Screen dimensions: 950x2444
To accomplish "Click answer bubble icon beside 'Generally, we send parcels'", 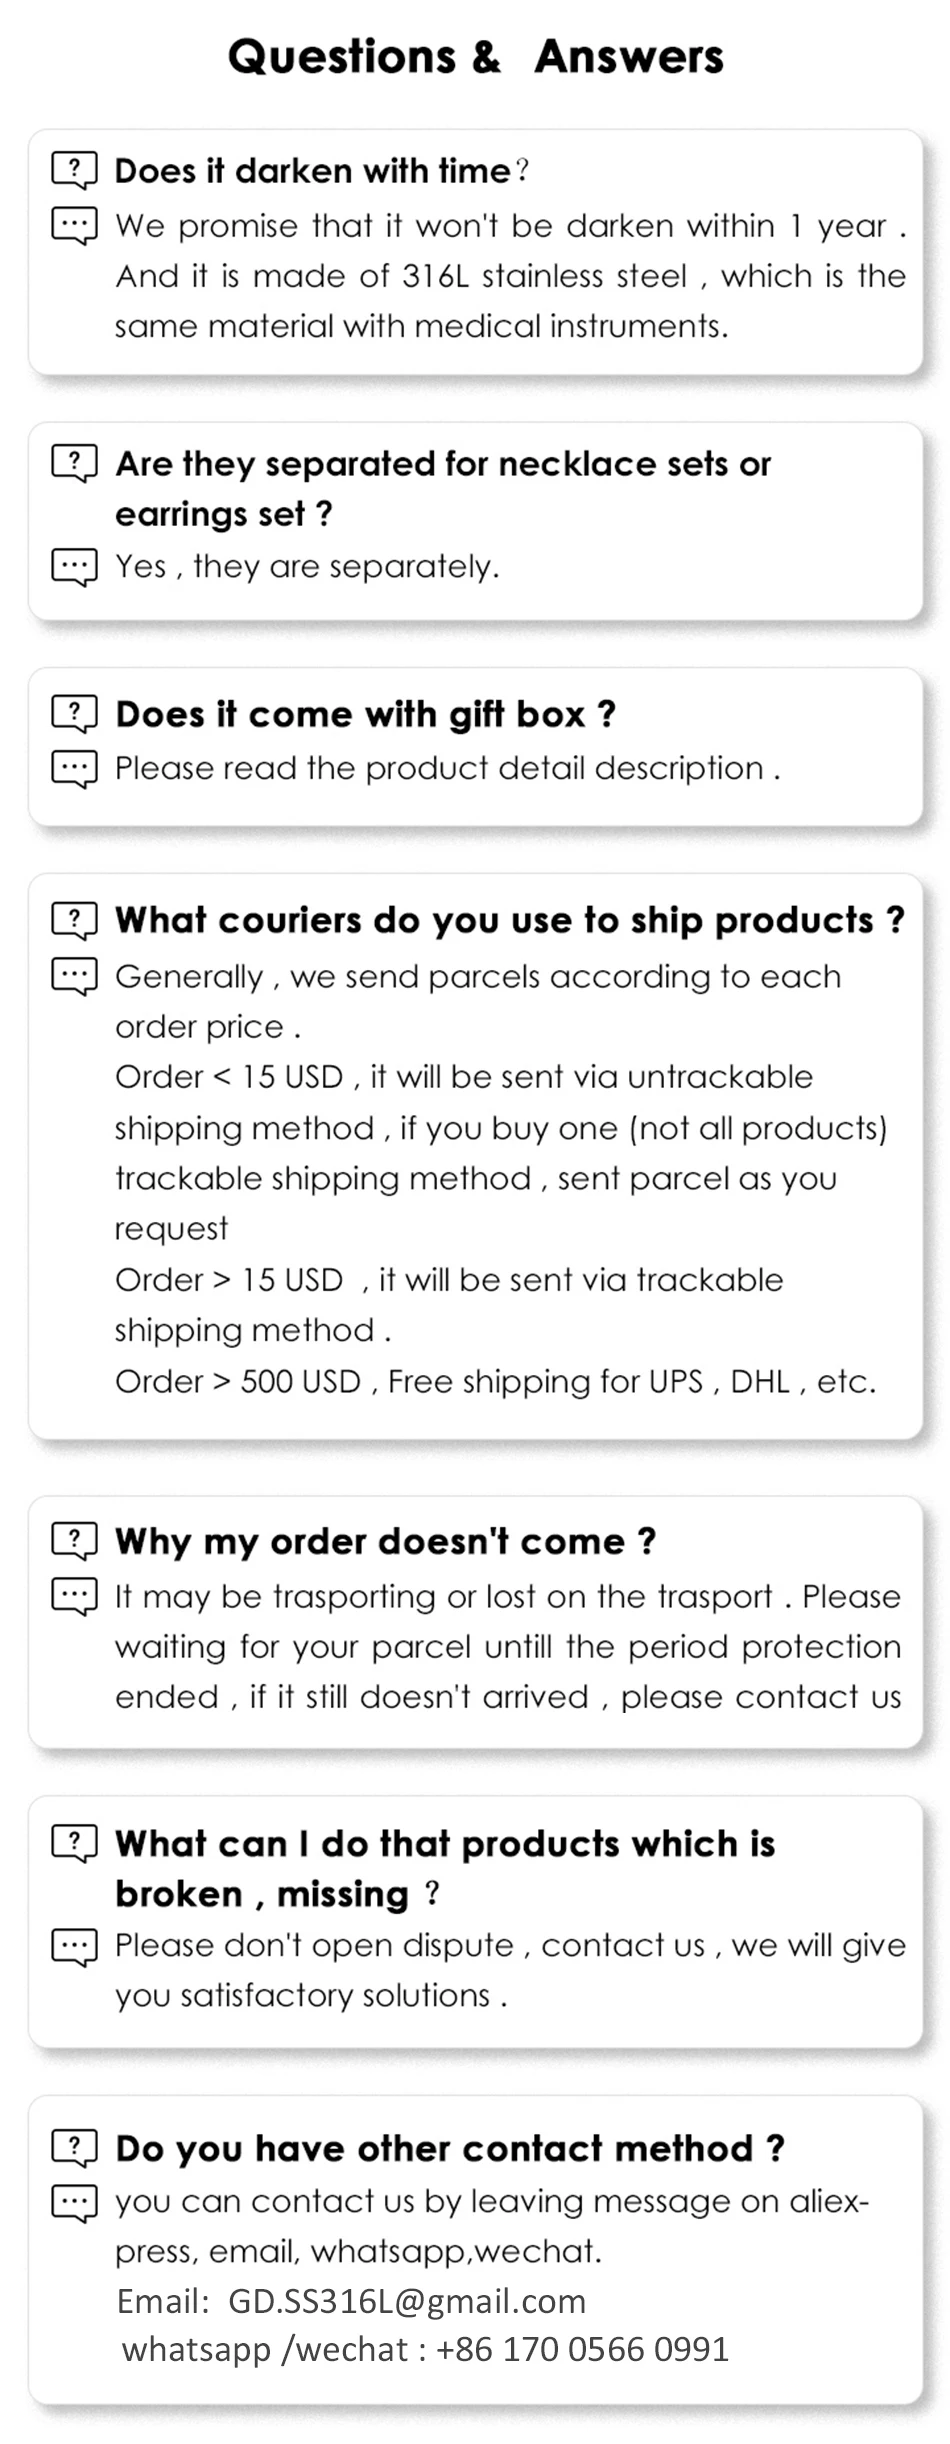I will coord(74,976).
